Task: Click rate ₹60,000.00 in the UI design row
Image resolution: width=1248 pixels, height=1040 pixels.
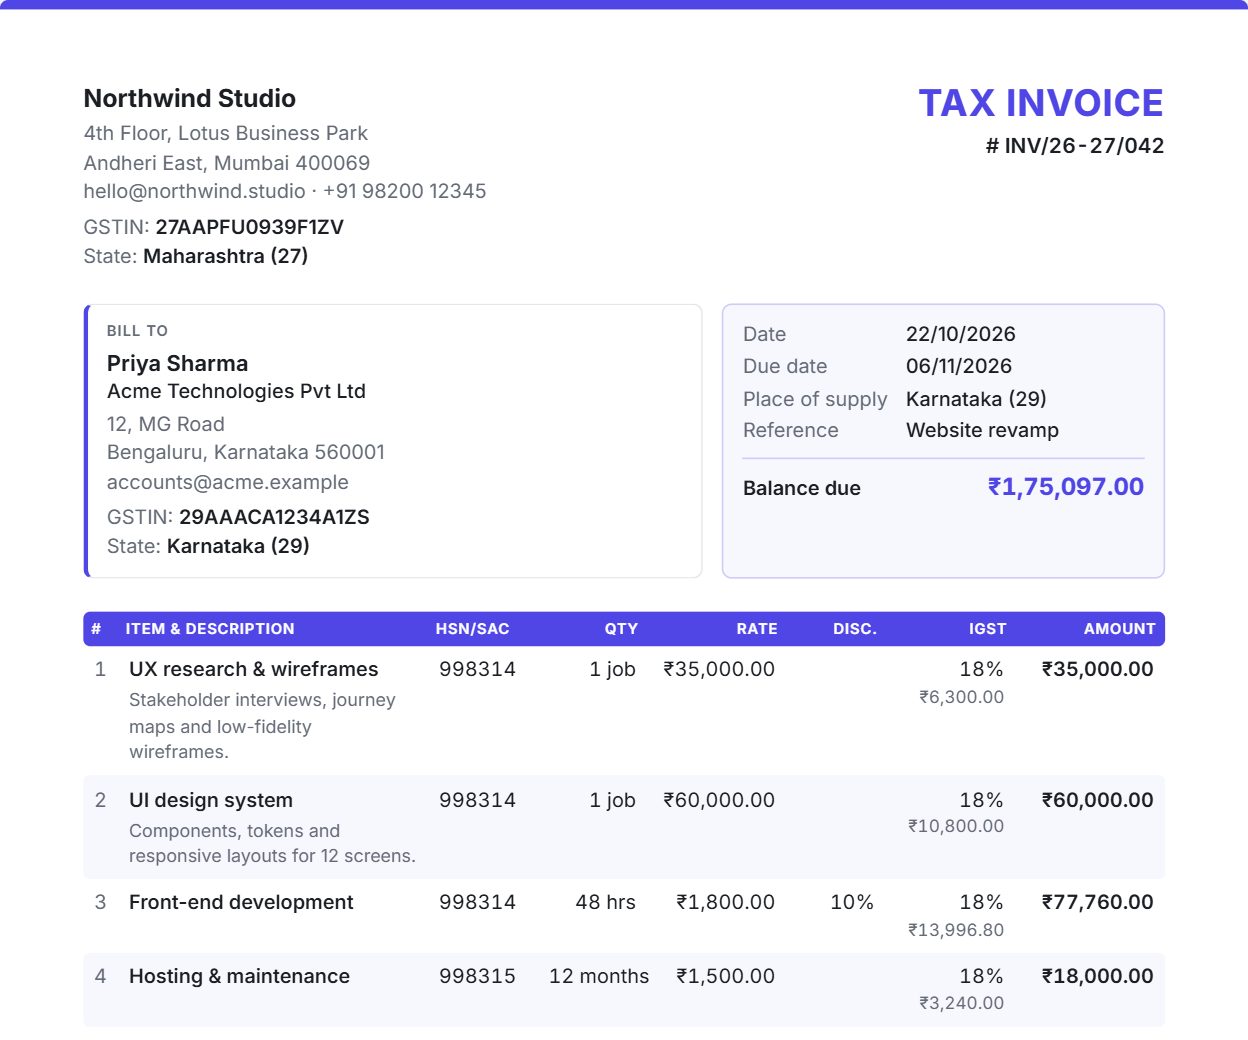Action: pos(719,800)
